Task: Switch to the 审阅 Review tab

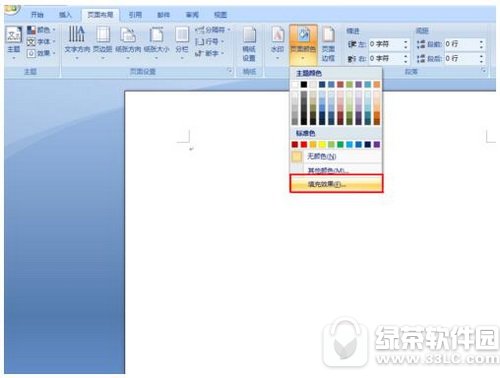Action: (192, 15)
